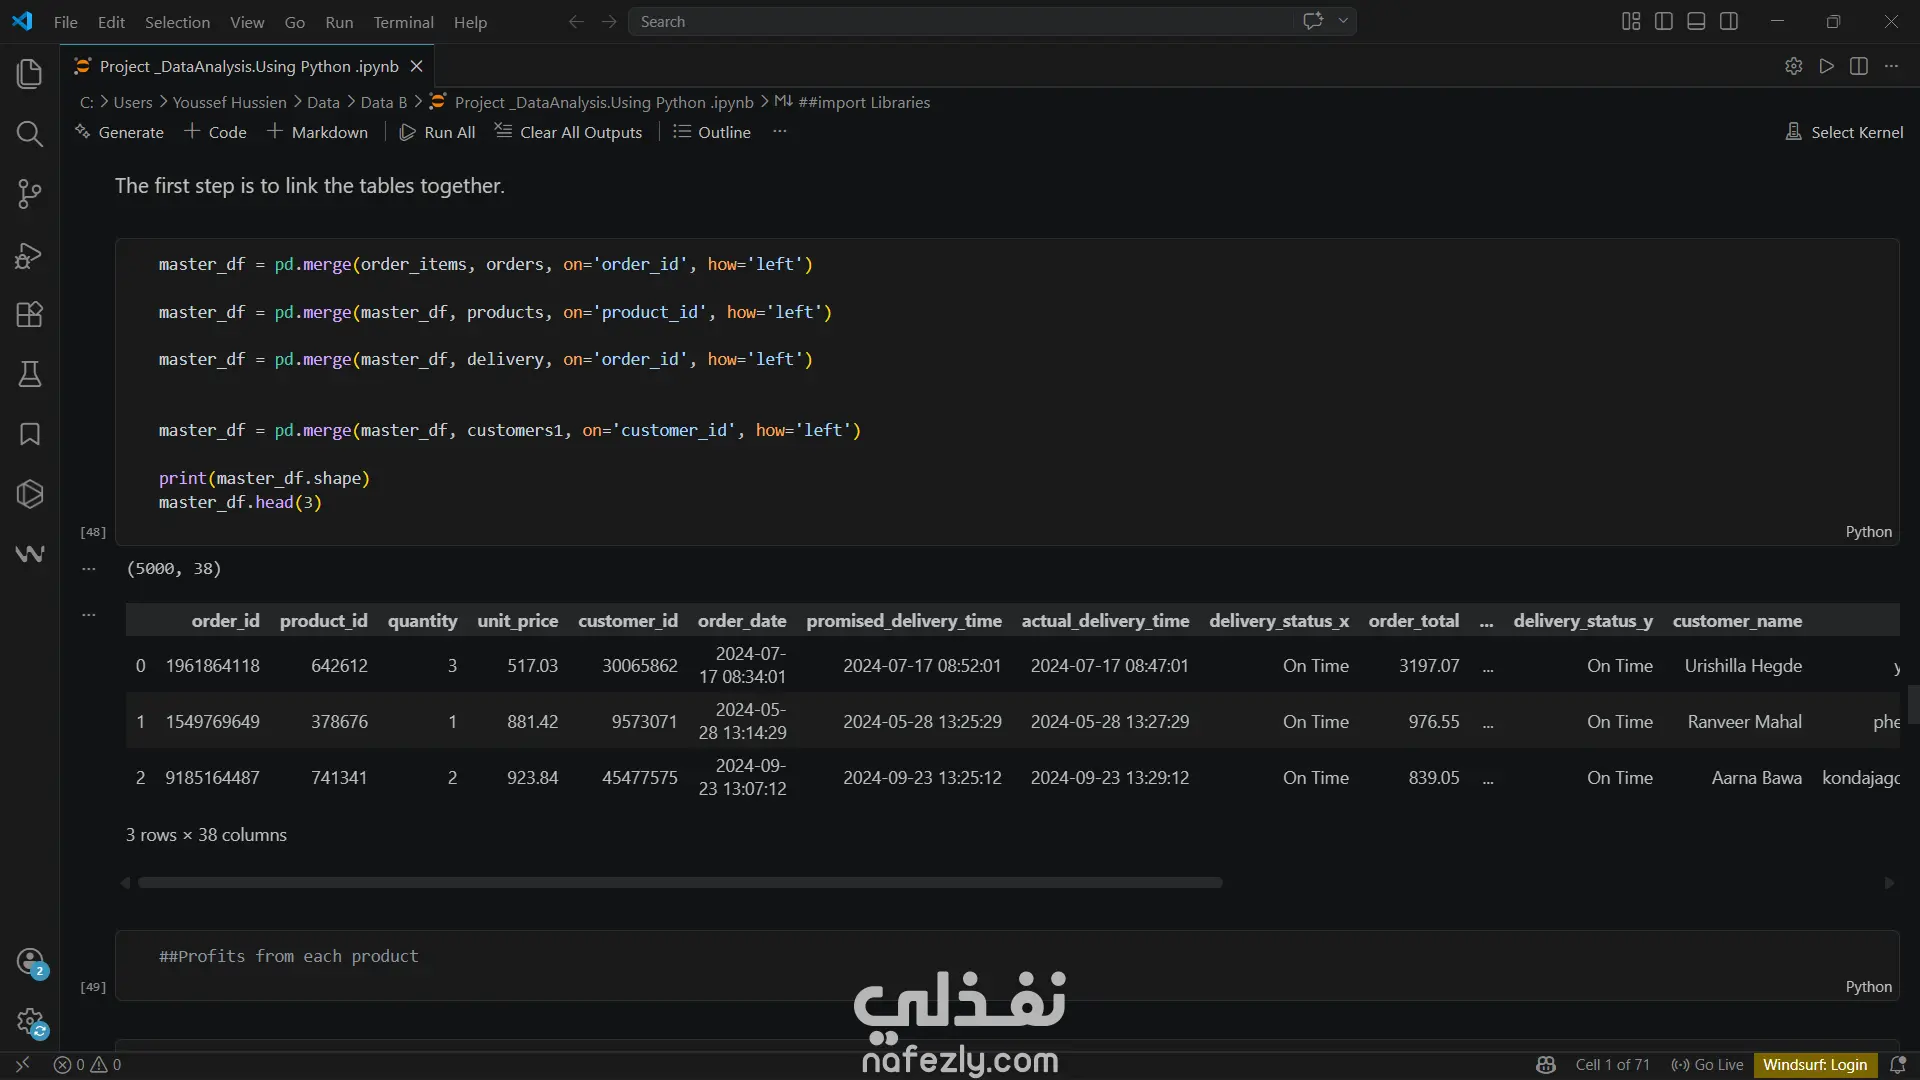This screenshot has height=1080, width=1920.
Task: Open the Manage gear in activity bar
Action: click(x=31, y=1023)
